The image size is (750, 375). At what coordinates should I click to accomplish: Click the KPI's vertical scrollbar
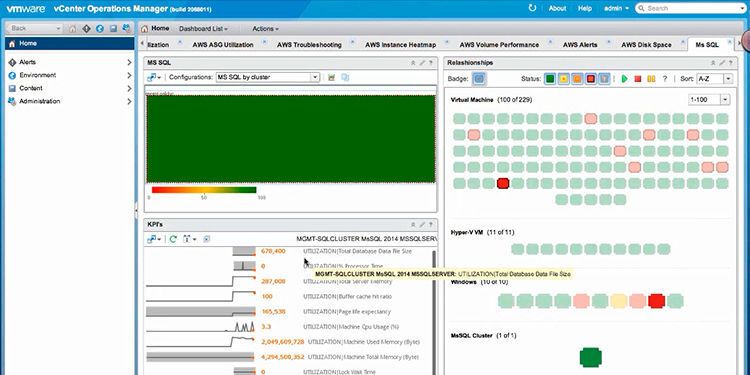coord(434,312)
